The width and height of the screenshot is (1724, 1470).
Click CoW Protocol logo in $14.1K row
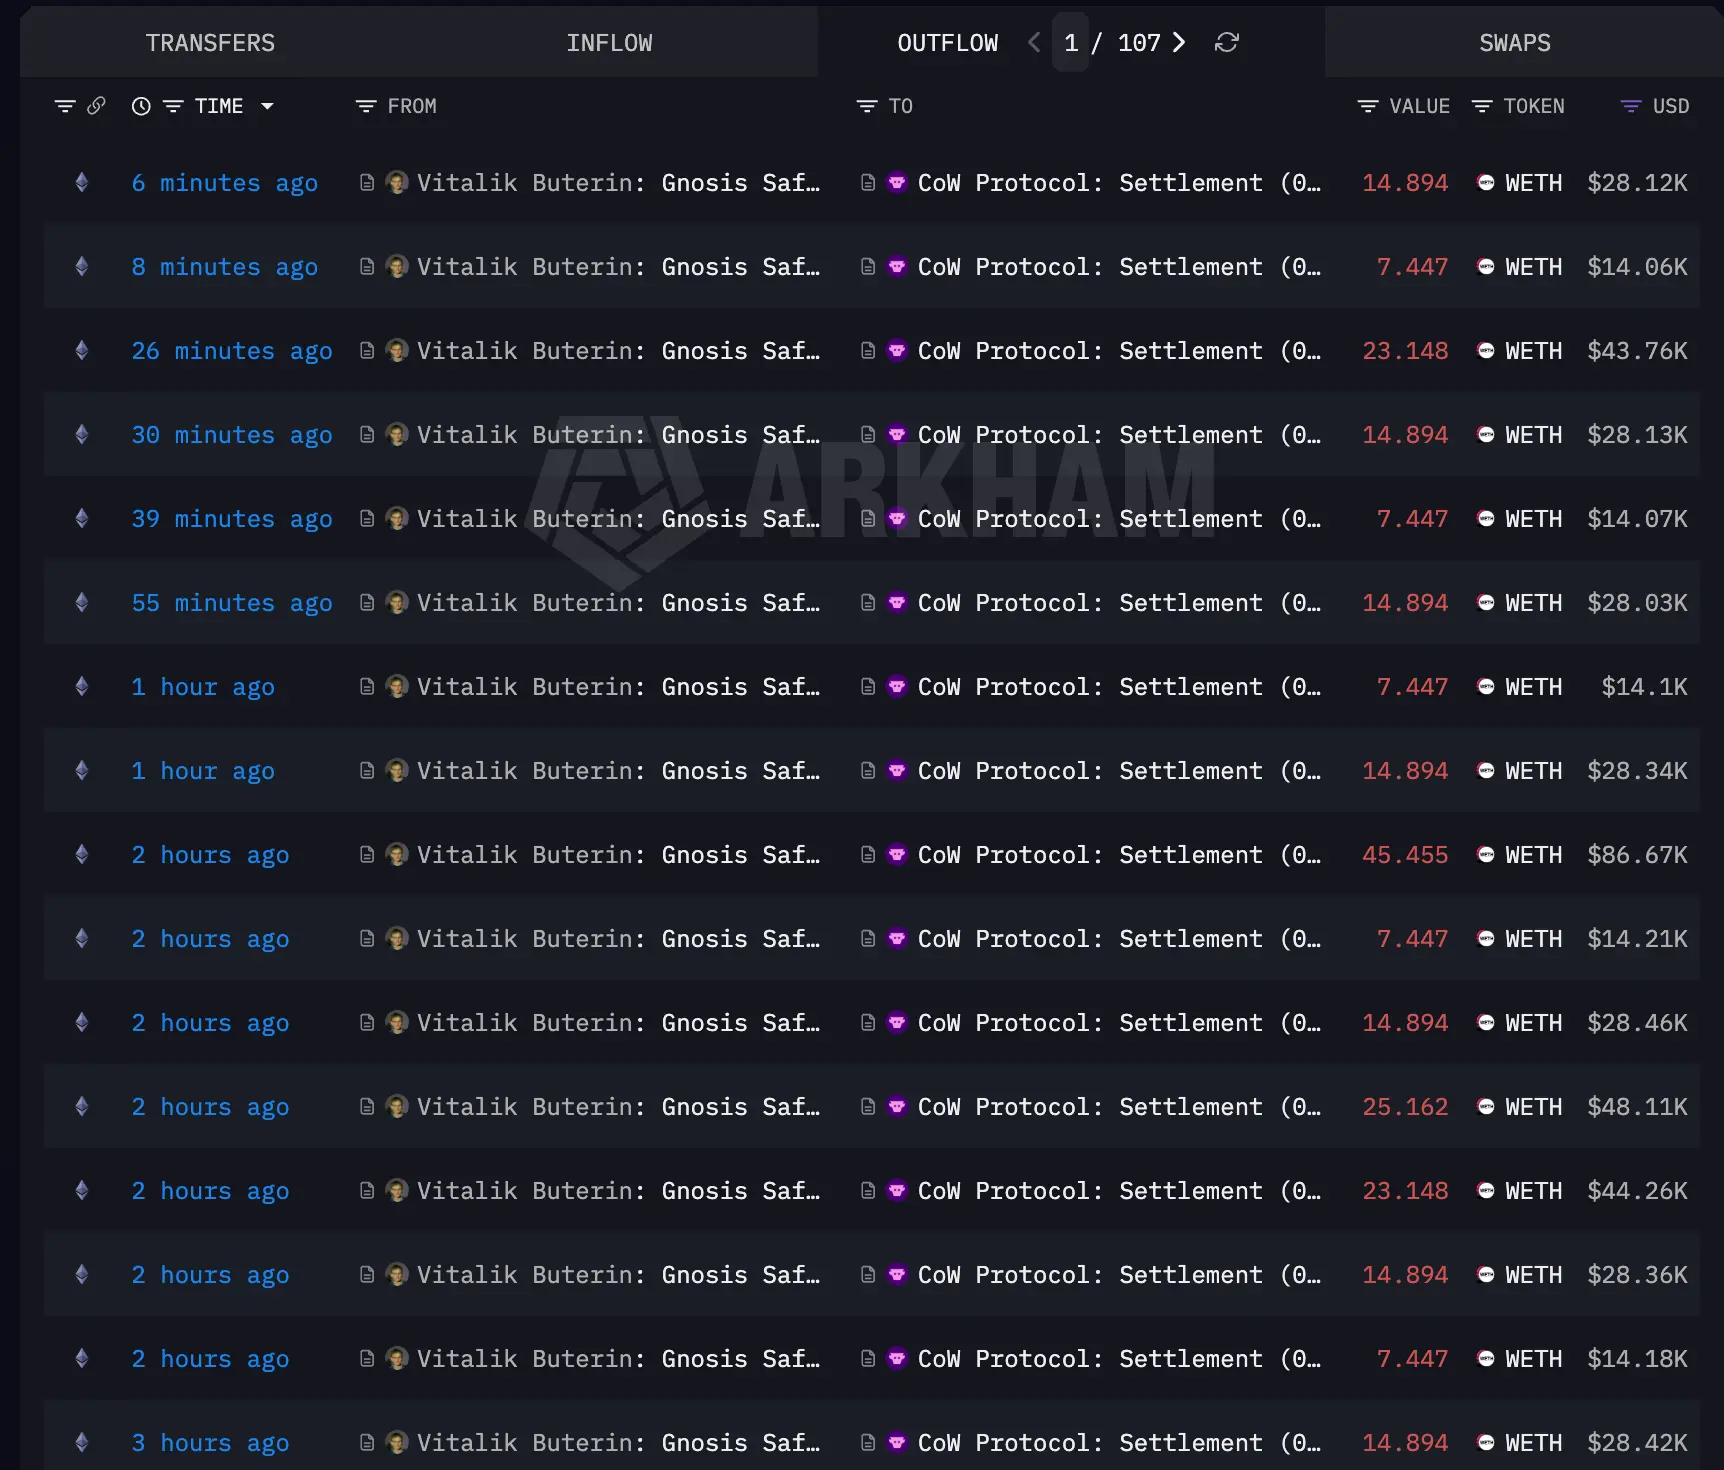click(x=897, y=686)
